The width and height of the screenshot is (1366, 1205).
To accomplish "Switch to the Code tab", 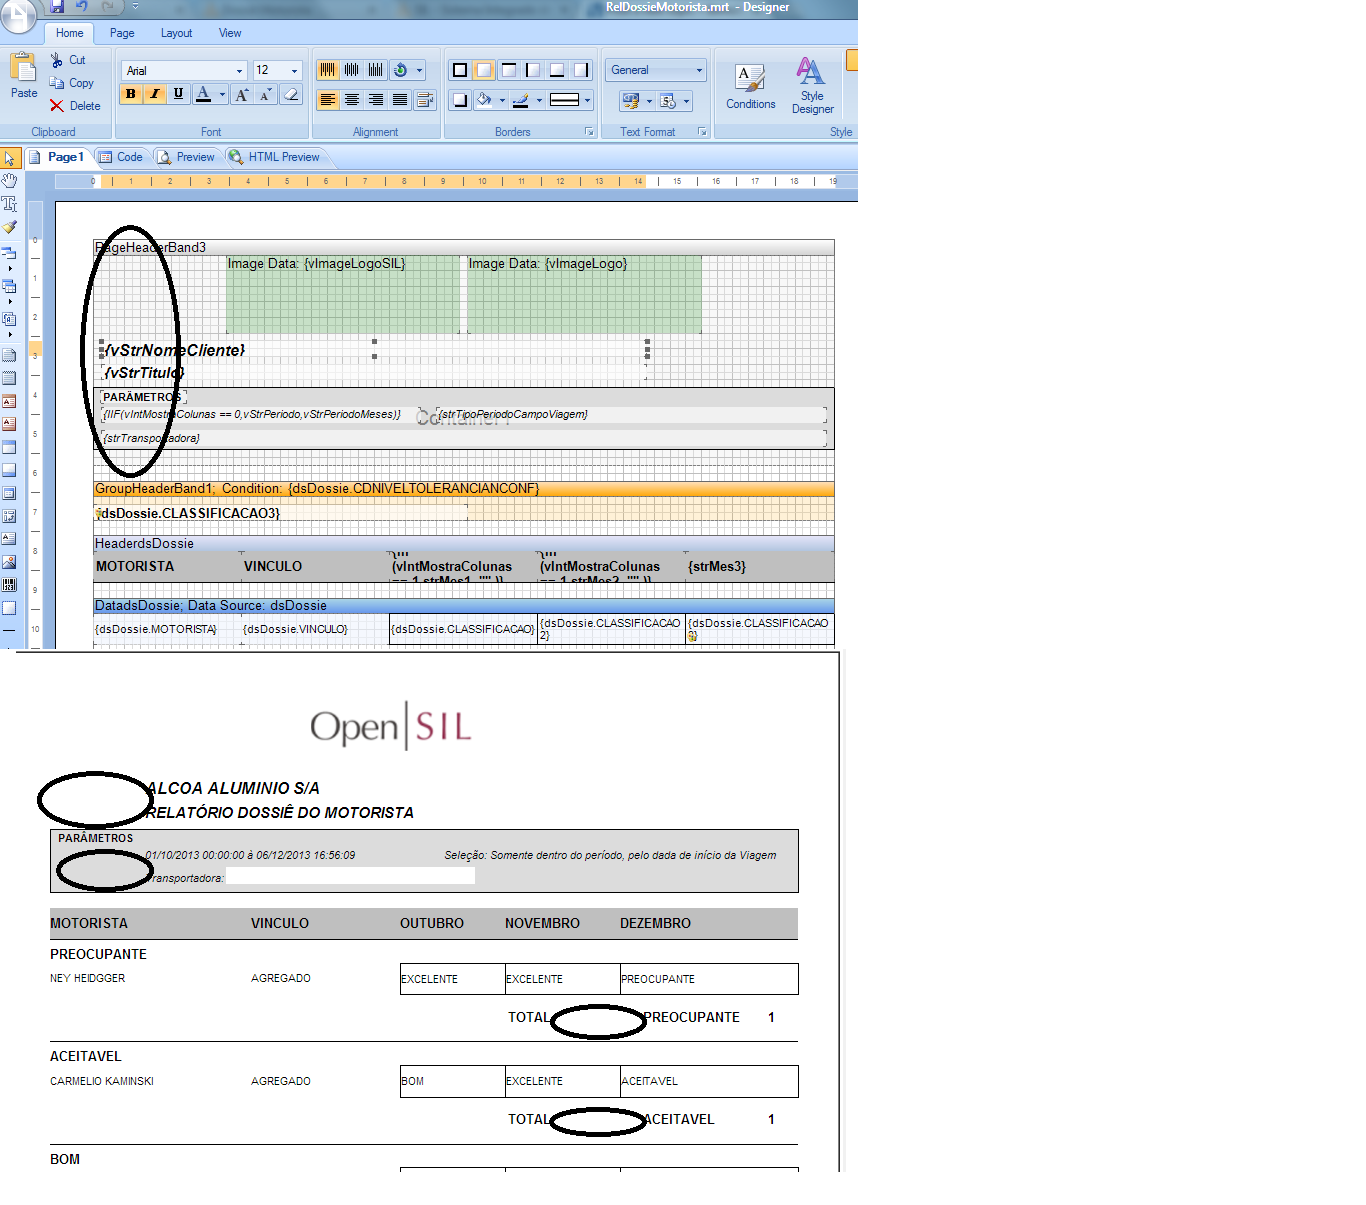I will click(121, 157).
